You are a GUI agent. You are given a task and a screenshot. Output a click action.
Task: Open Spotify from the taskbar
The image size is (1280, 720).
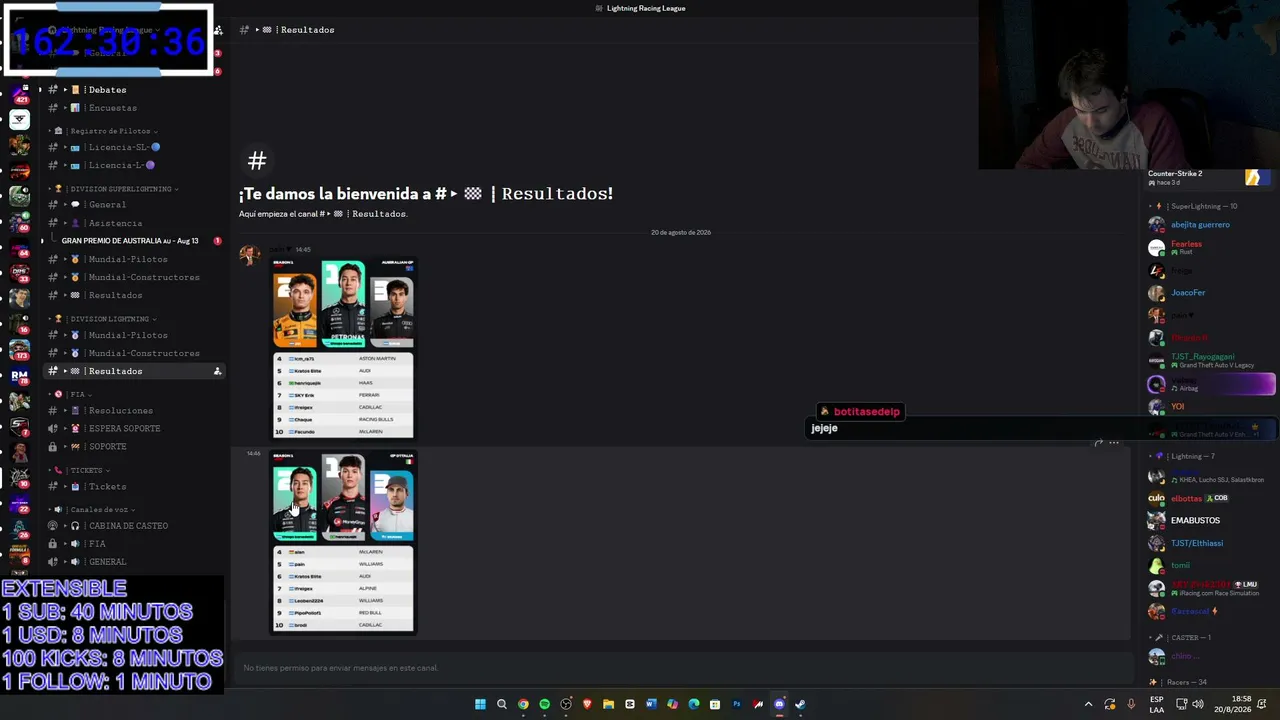point(544,704)
